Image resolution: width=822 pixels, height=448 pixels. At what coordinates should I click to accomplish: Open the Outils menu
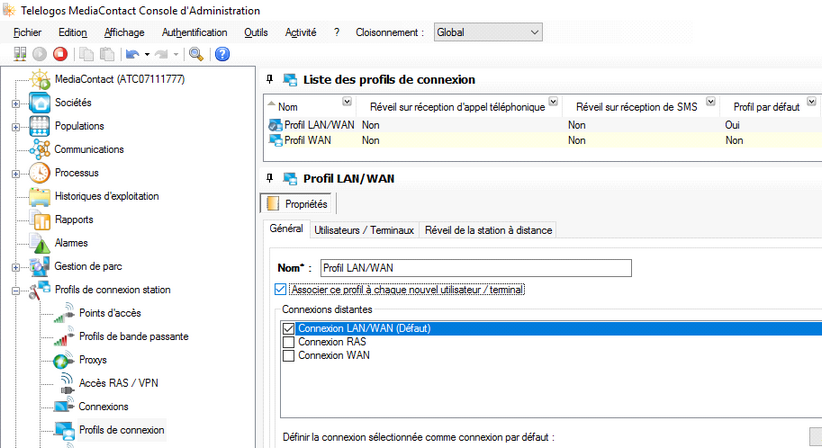pyautogui.click(x=256, y=32)
